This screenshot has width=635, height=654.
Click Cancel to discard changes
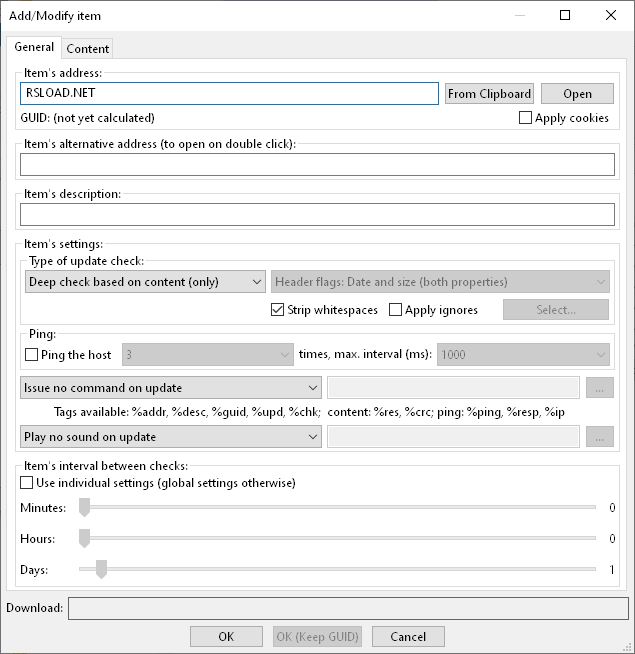pyautogui.click(x=408, y=636)
